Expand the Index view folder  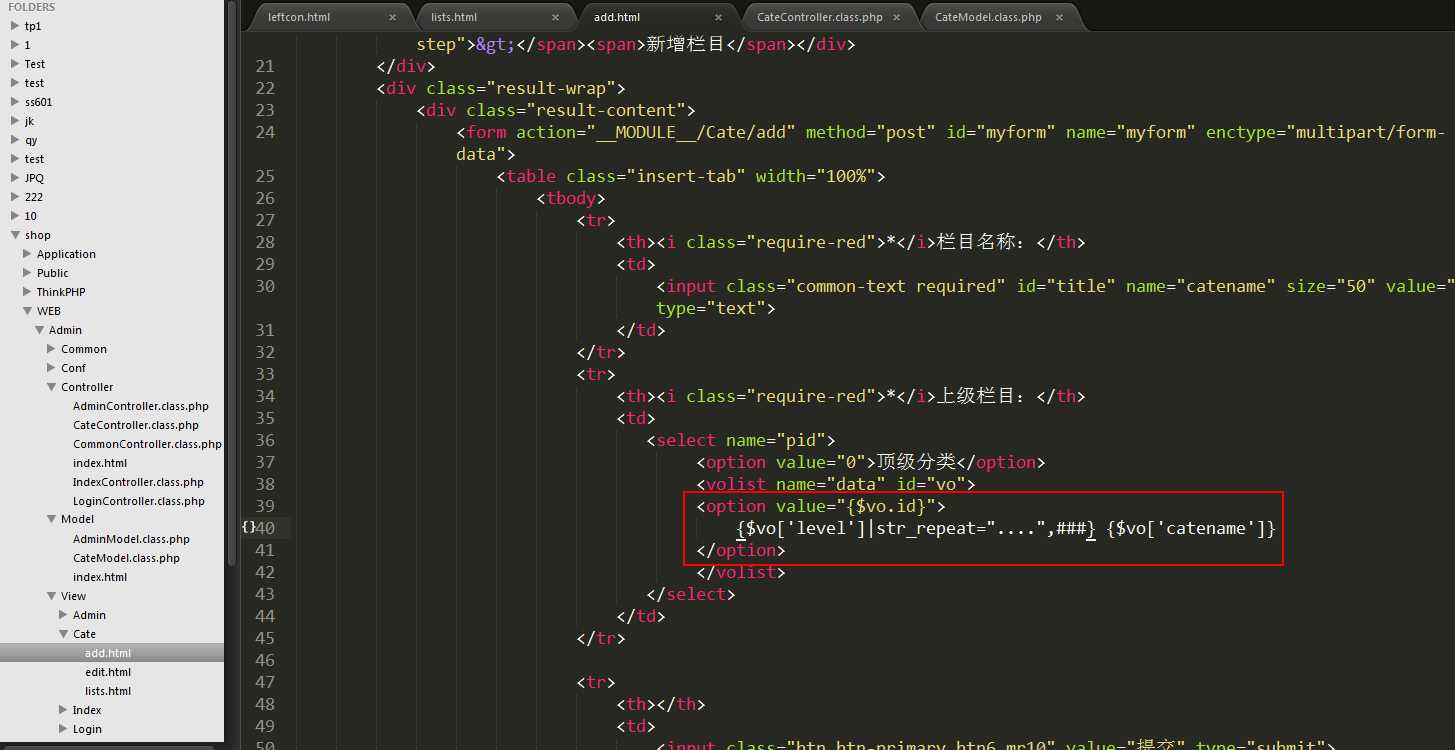tap(63, 710)
